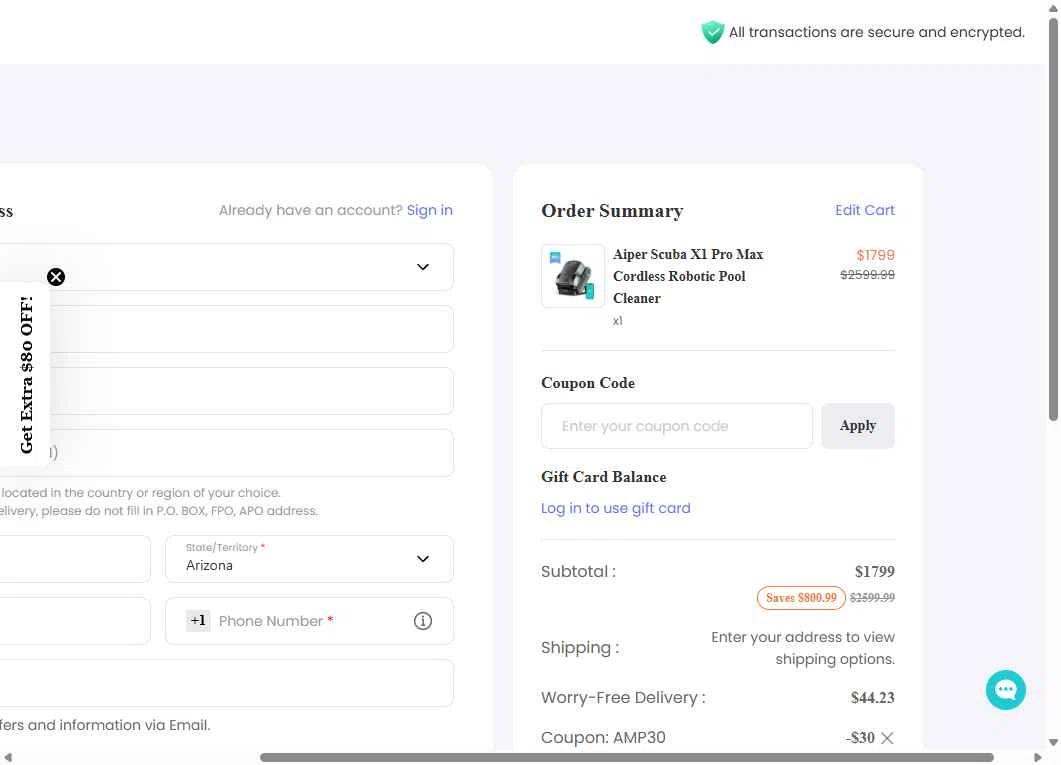This screenshot has width=1061, height=765.
Task: Click the input field above the email notice
Action: pyautogui.click(x=227, y=683)
